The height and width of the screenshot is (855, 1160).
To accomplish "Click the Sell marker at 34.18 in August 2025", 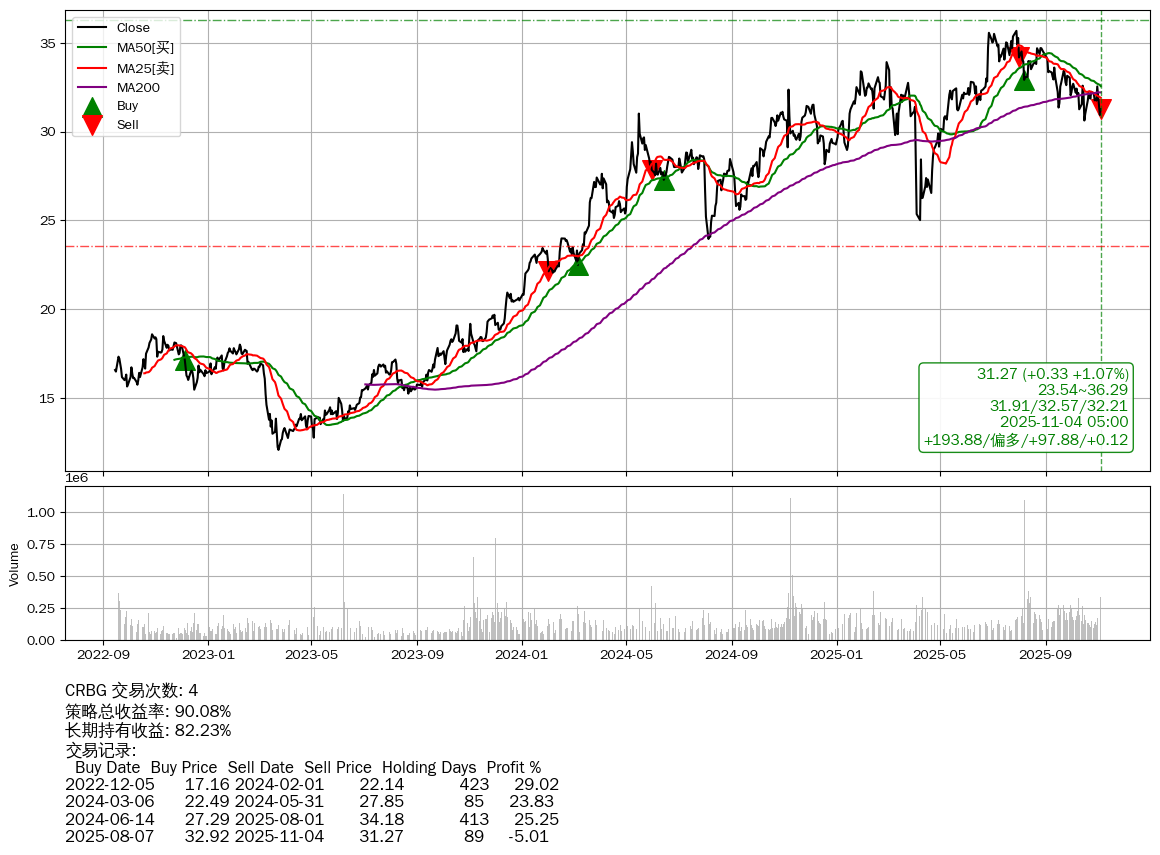I will [1019, 55].
